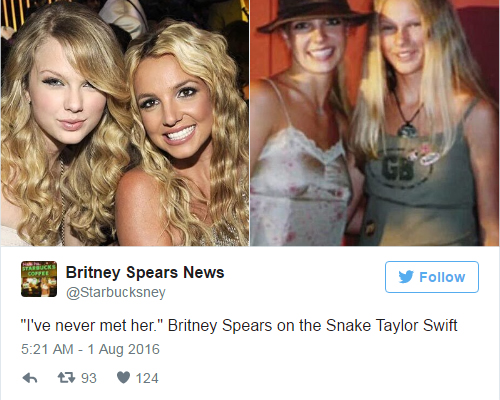500x400 pixels.
Task: Click the "I've never met her." quote text
Action: pos(91,326)
